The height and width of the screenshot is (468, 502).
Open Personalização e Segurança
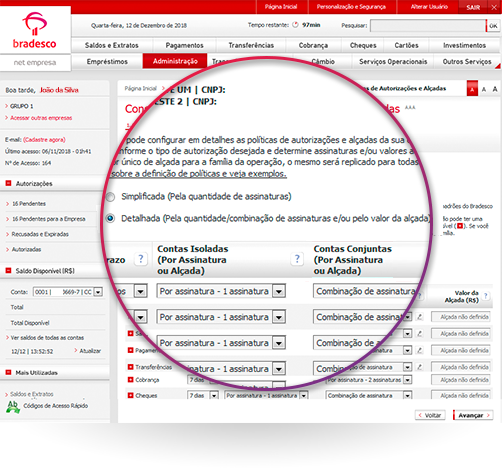click(351, 7)
